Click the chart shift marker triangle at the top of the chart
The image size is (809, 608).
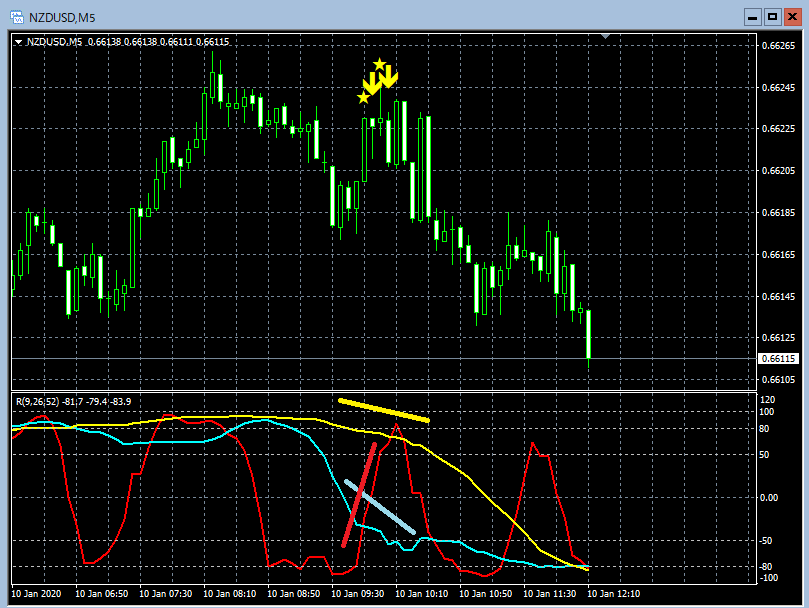[x=605, y=36]
